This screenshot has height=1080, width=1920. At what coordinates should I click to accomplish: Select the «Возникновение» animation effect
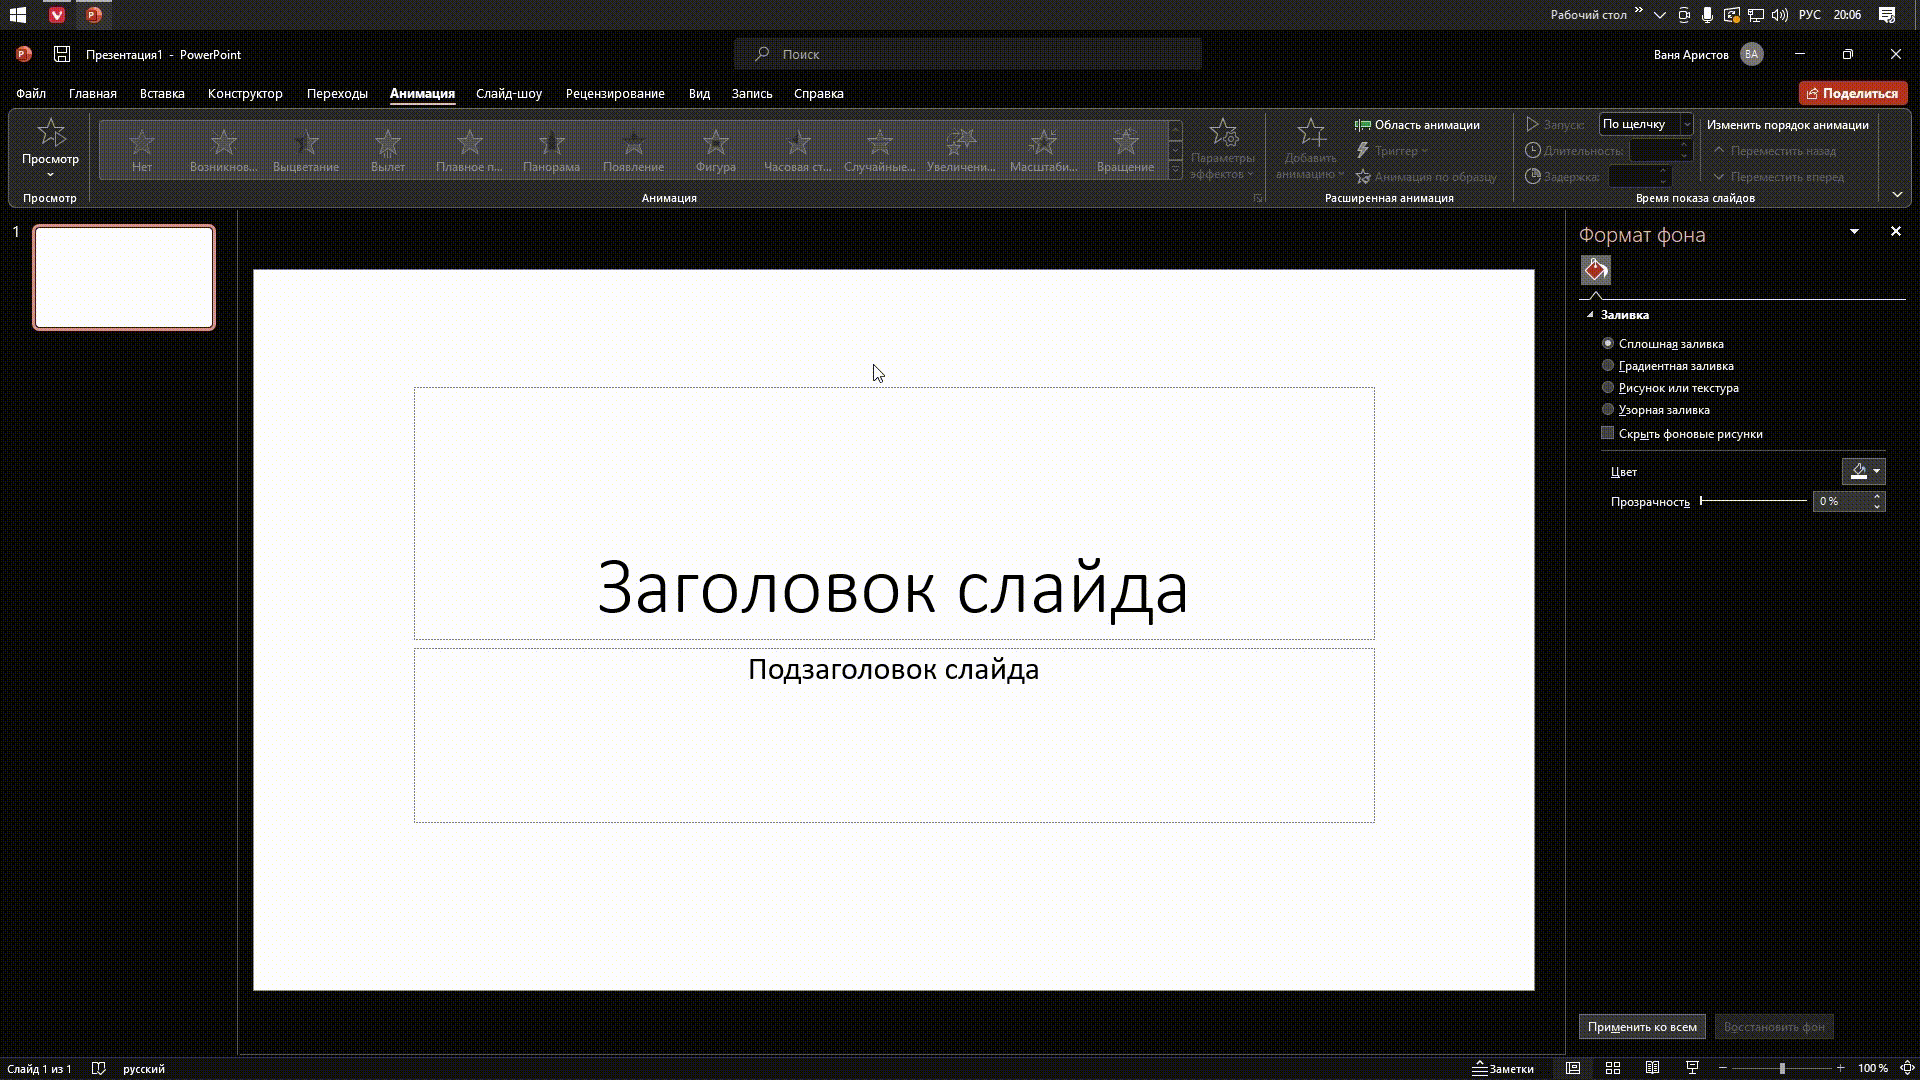pyautogui.click(x=222, y=150)
